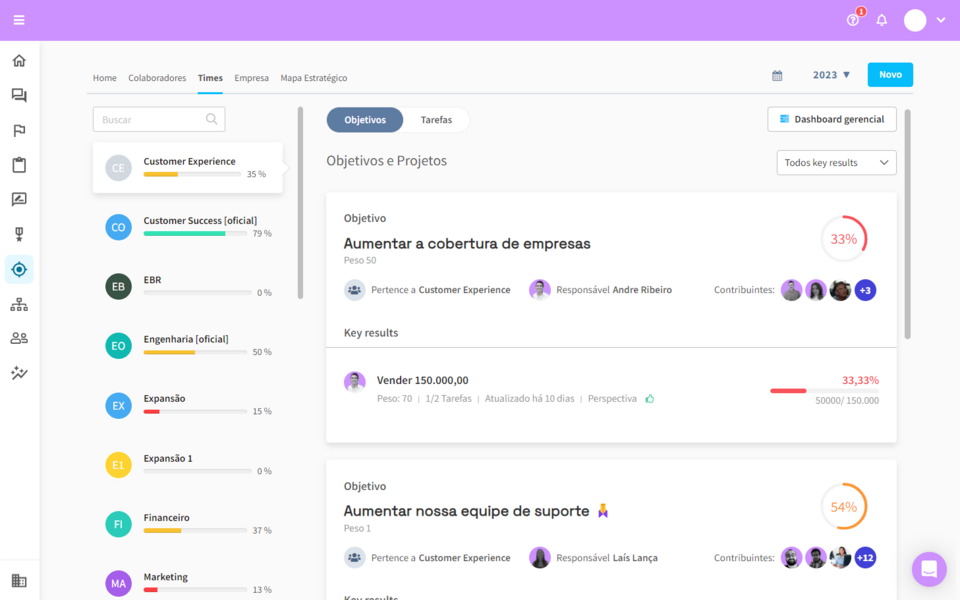960x600 pixels.
Task: Click the Novo button
Action: click(x=890, y=75)
